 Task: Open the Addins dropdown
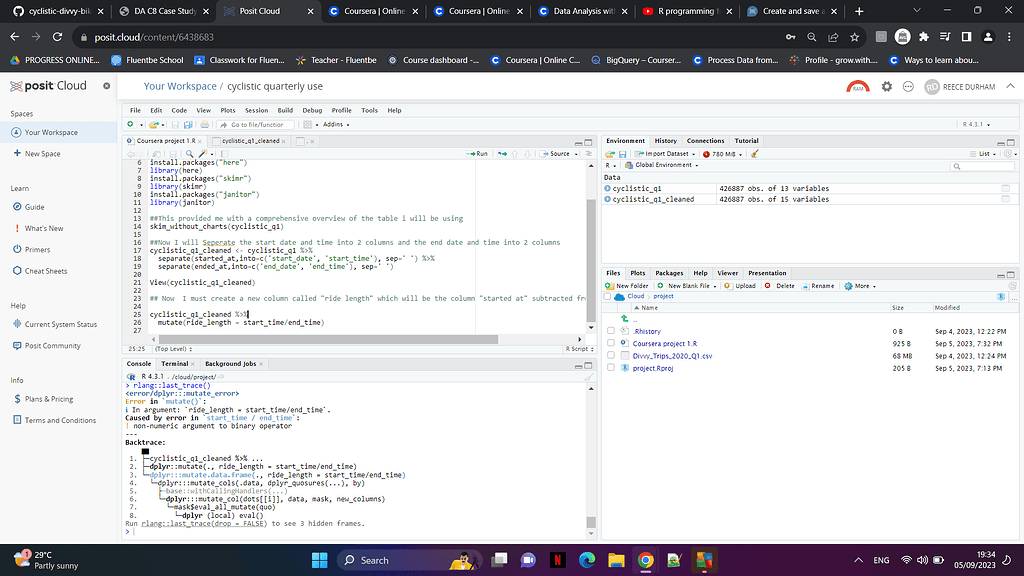click(x=336, y=124)
